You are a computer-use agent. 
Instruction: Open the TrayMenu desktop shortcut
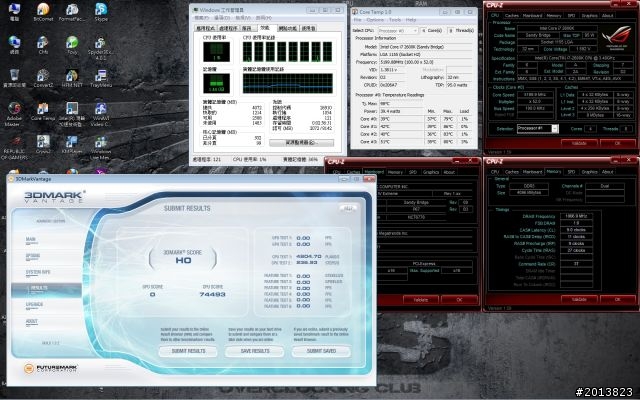click(x=101, y=78)
